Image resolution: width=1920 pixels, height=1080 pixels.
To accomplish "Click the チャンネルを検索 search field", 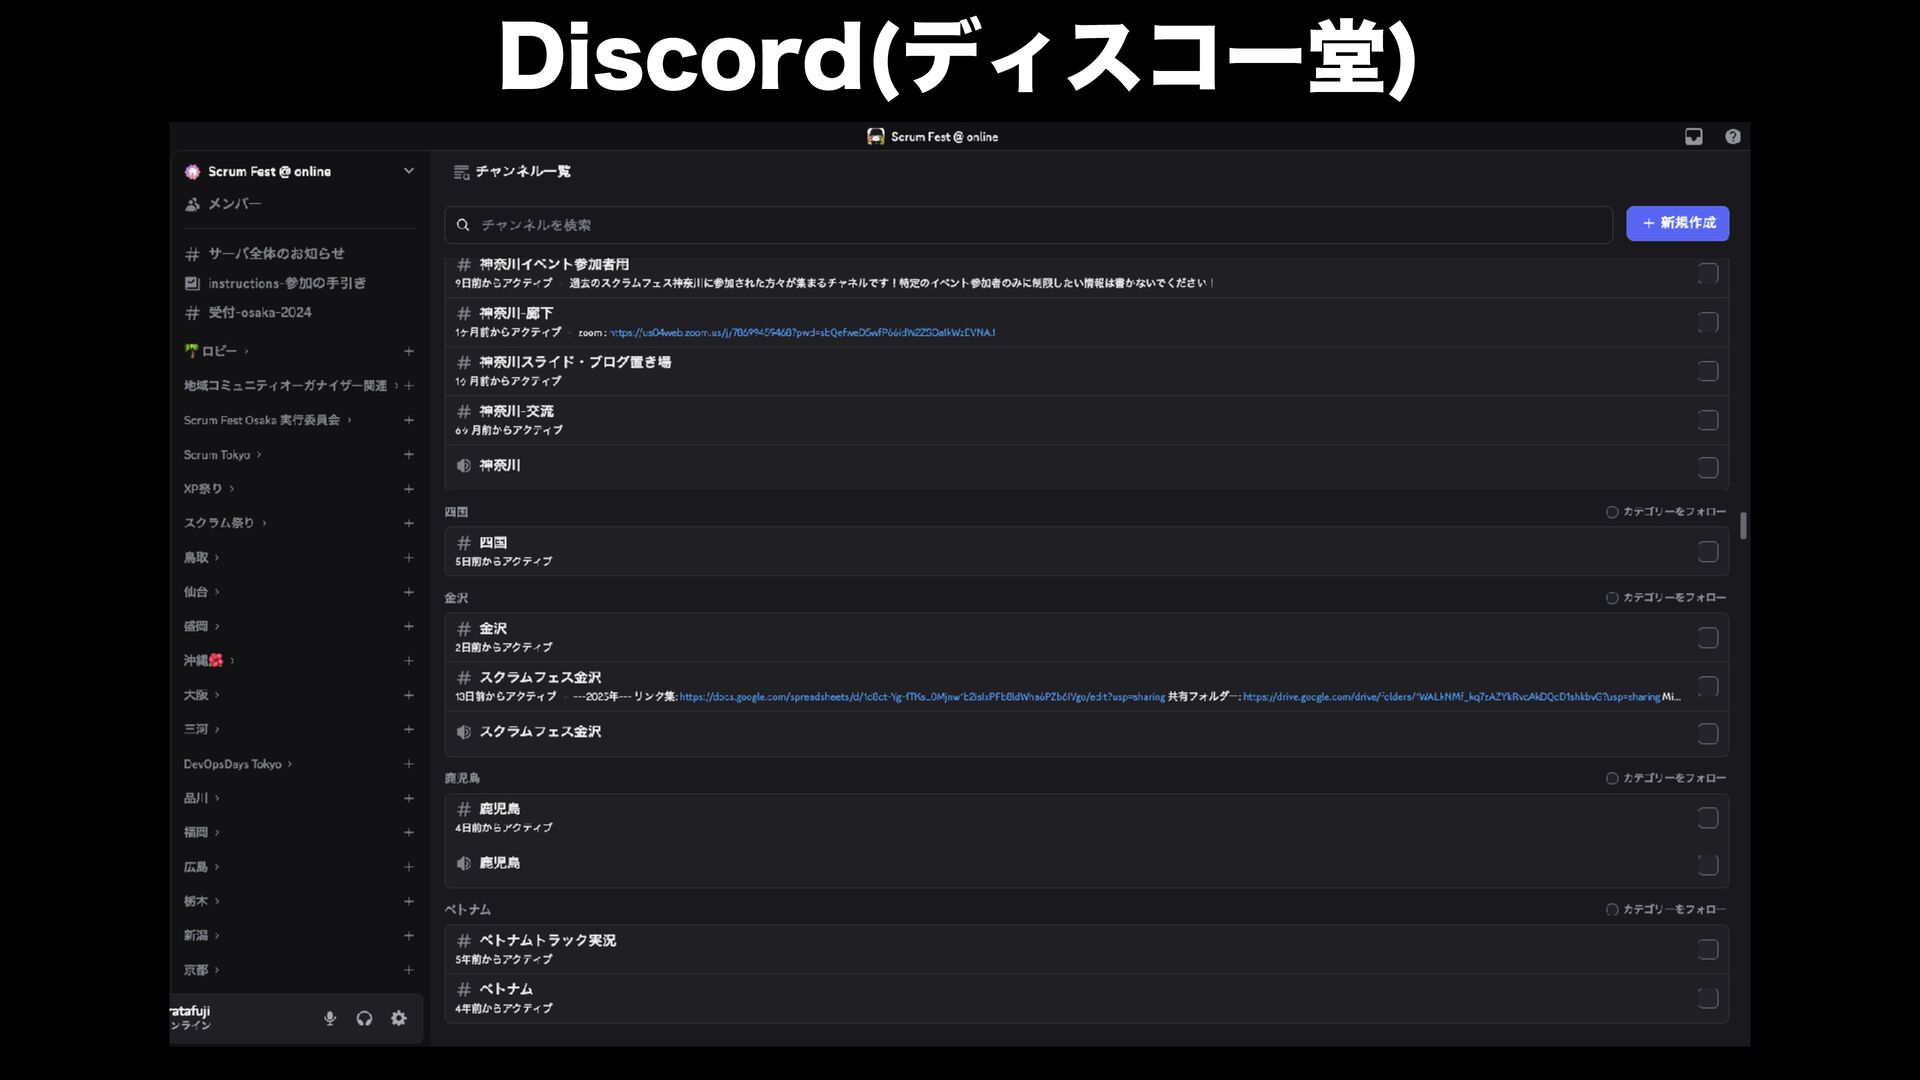I will coord(1030,225).
